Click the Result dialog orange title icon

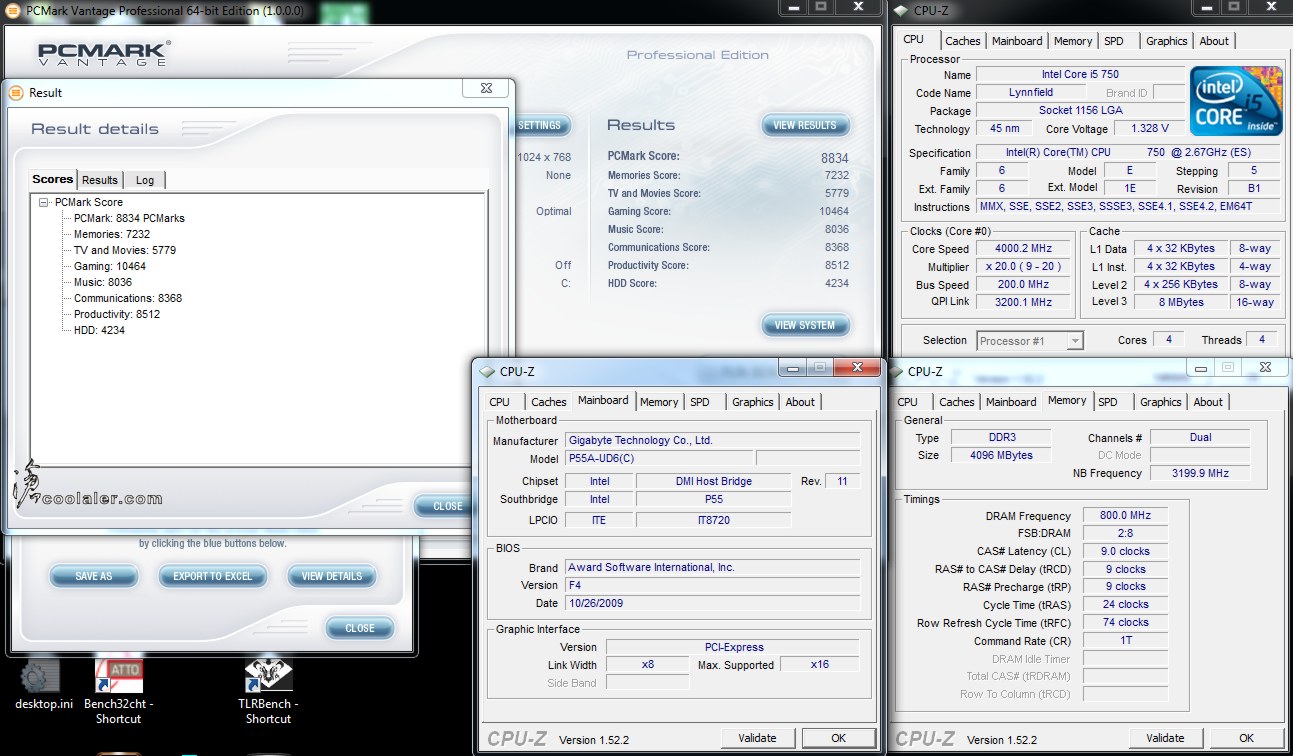pos(15,92)
